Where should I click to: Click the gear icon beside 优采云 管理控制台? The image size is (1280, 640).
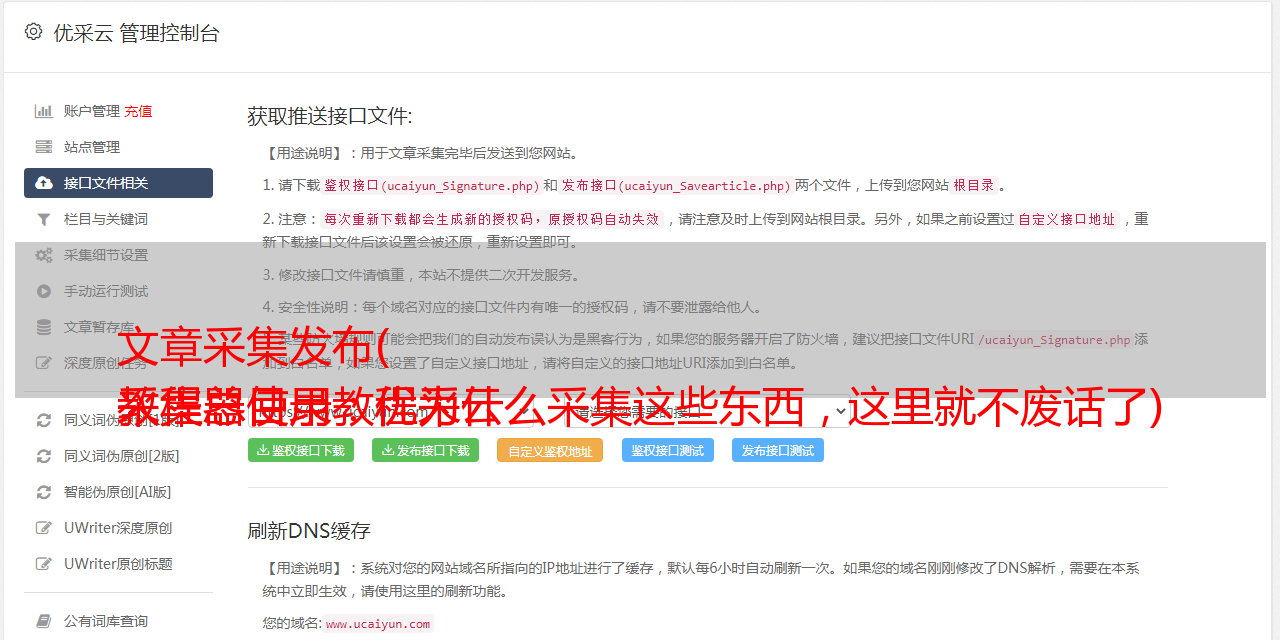tap(33, 32)
